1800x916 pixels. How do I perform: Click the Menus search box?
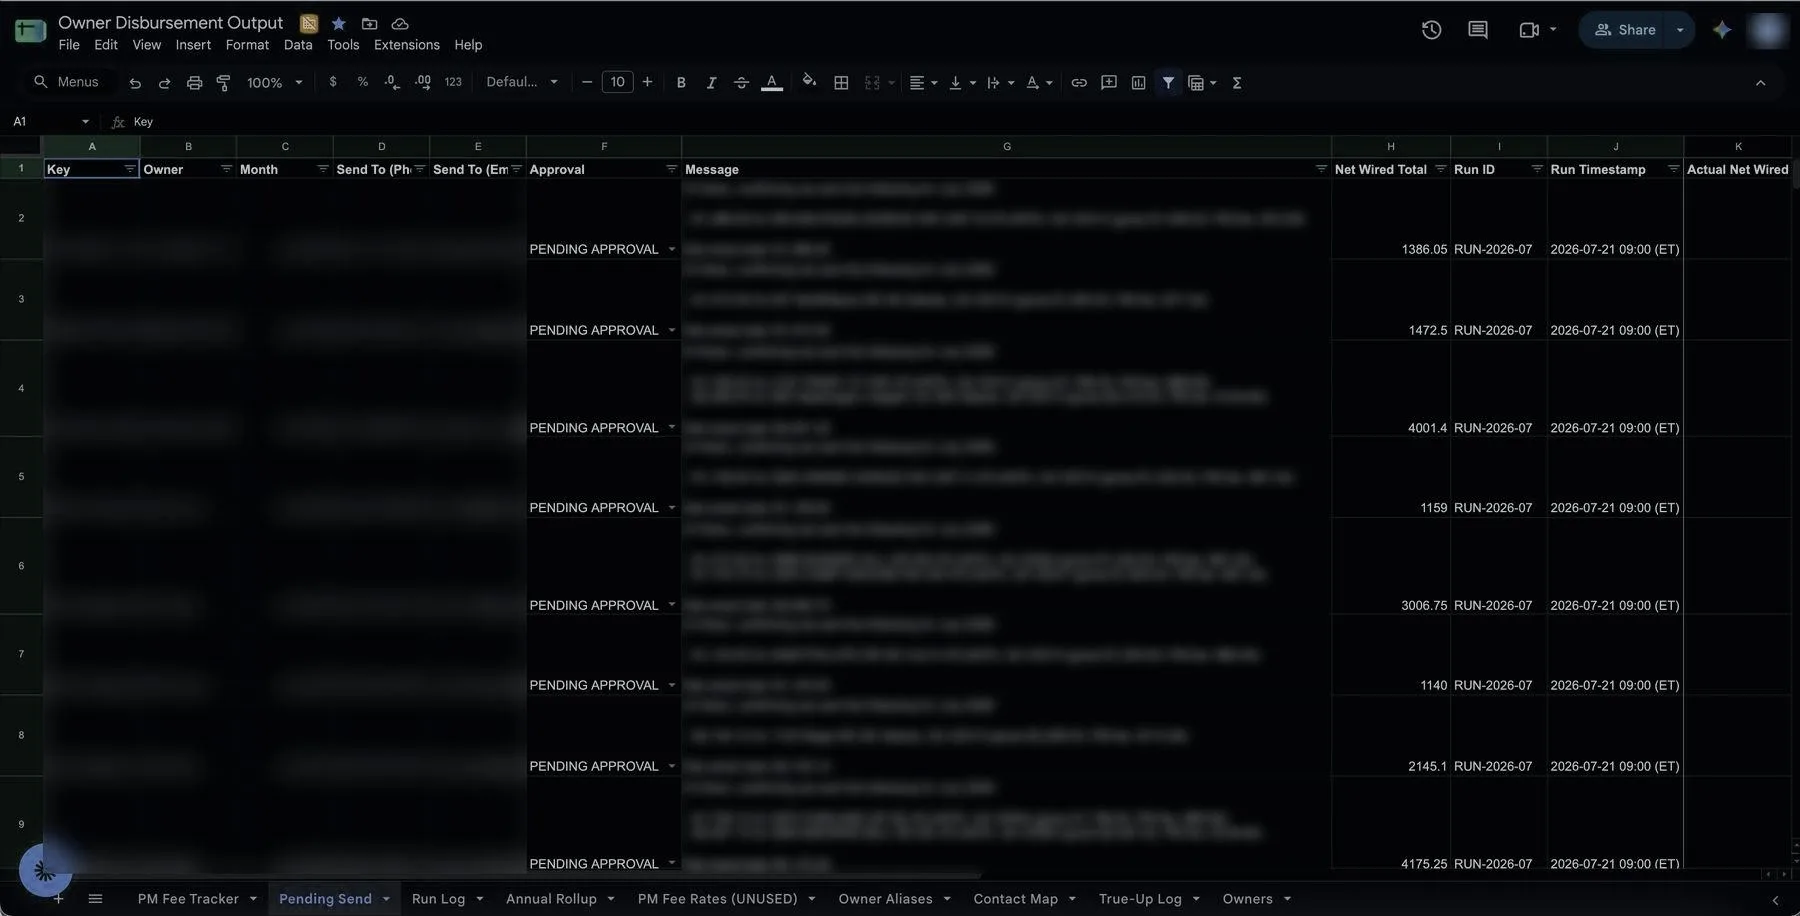click(66, 82)
